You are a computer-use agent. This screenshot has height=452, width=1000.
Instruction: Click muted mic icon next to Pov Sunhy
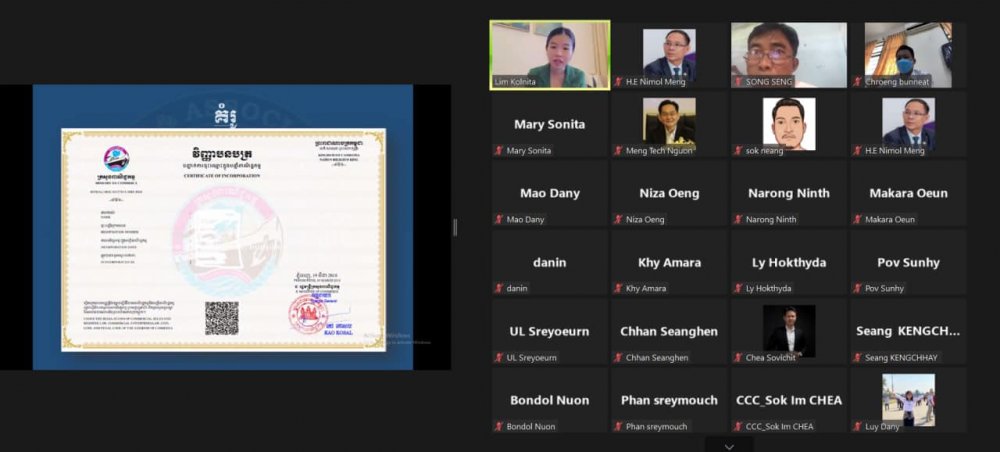click(857, 289)
